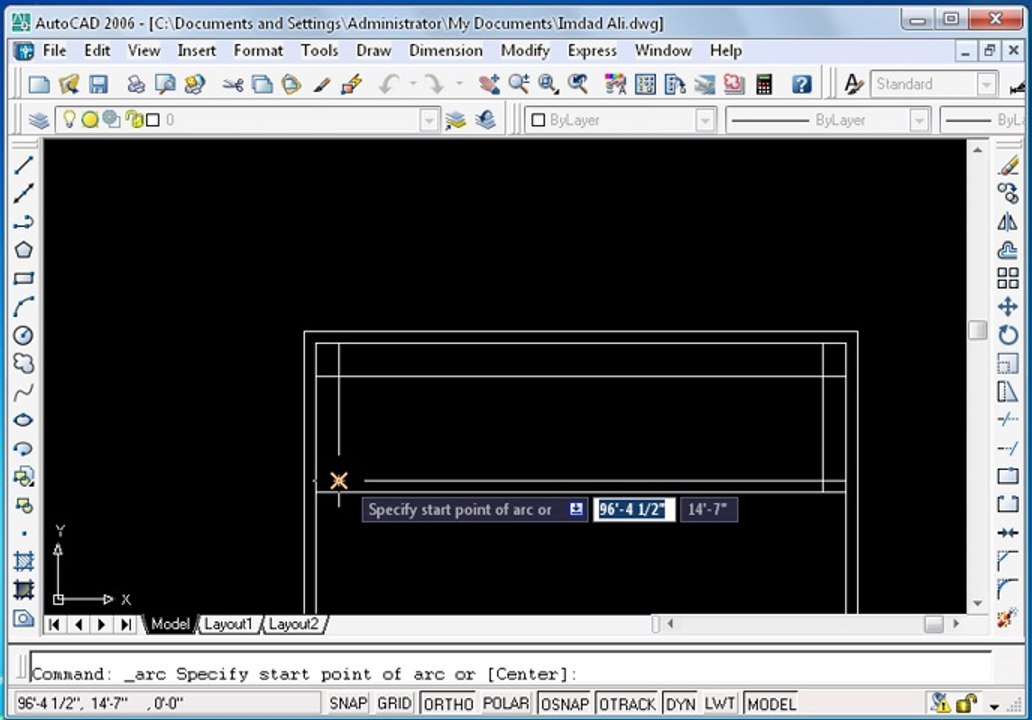This screenshot has width=1032, height=720.
Task: Open the File menu
Action: 54,51
